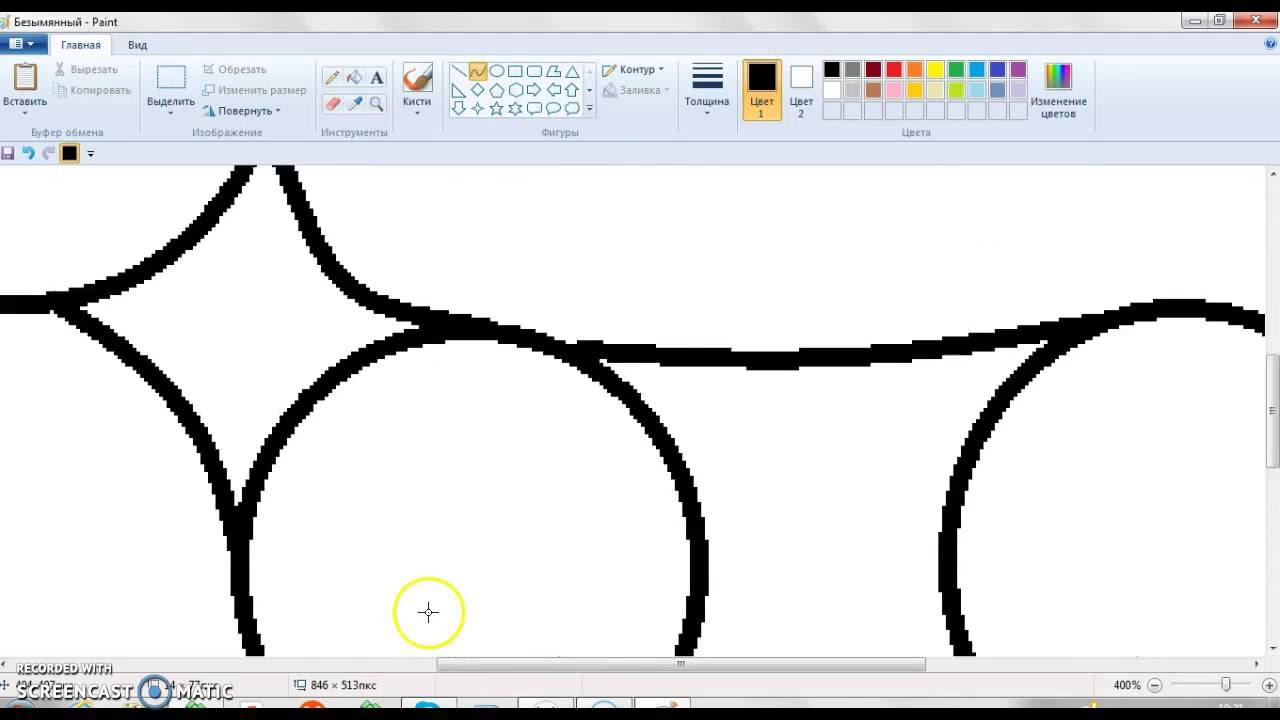Choose the Oval shape
This screenshot has width=1280, height=720.
pyautogui.click(x=496, y=71)
